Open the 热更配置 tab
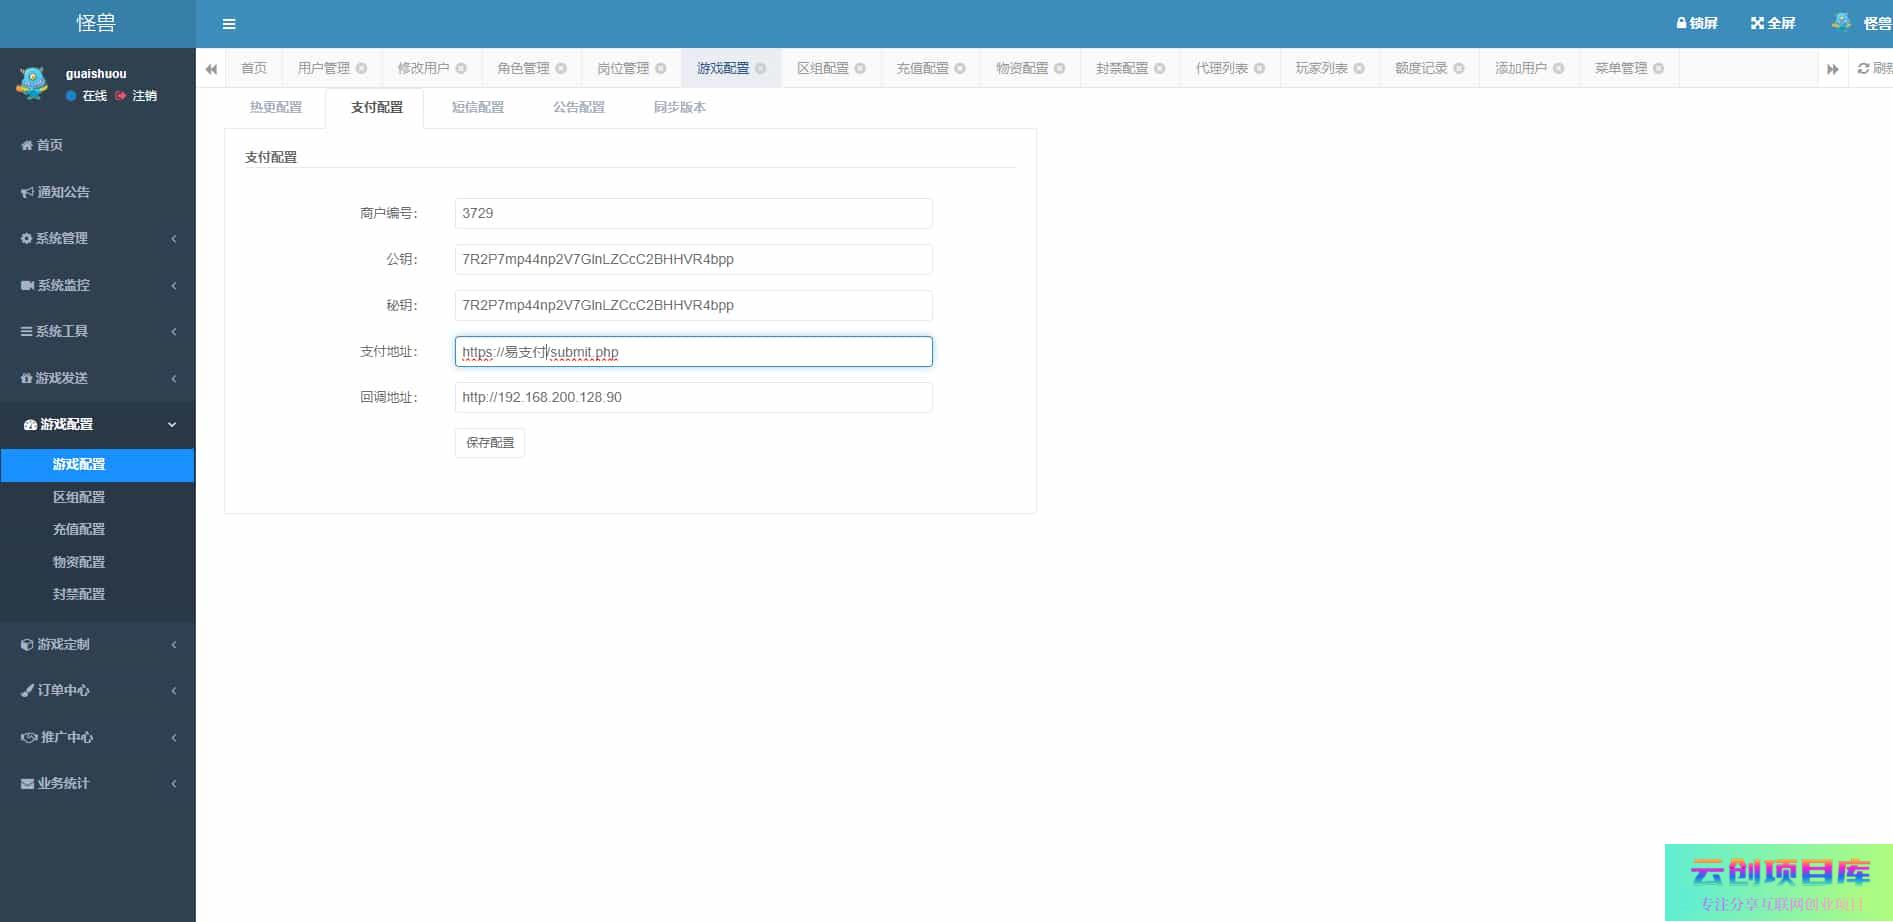Viewport: 1893px width, 922px height. [x=275, y=107]
